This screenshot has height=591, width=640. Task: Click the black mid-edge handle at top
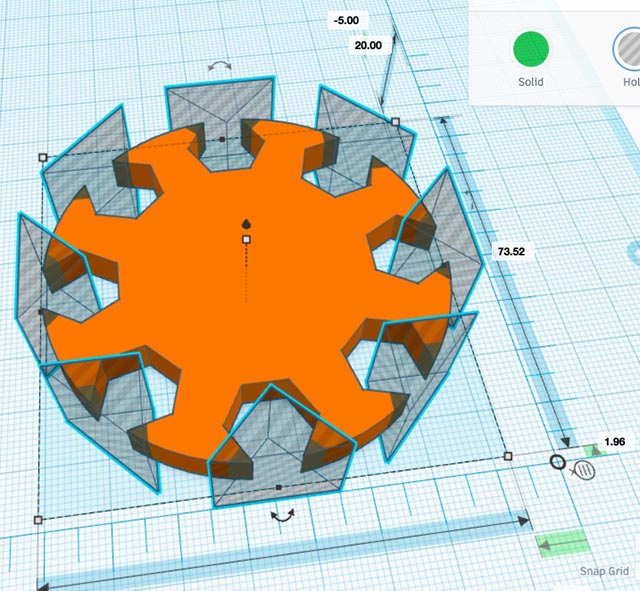click(x=222, y=138)
